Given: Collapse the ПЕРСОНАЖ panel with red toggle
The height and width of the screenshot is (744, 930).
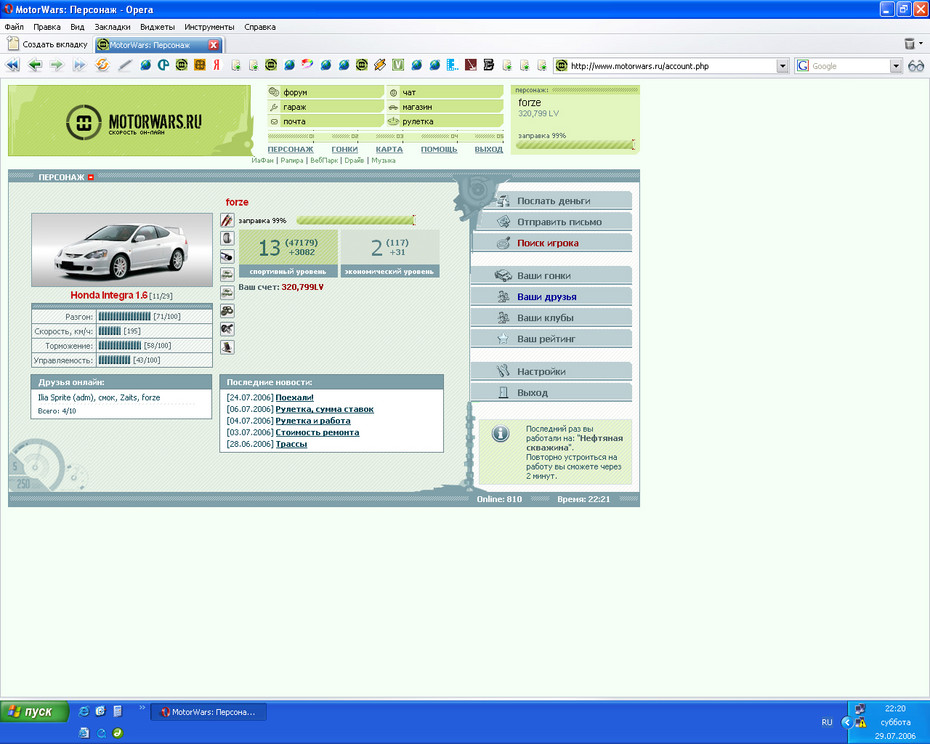Looking at the screenshot, I should pyautogui.click(x=91, y=177).
